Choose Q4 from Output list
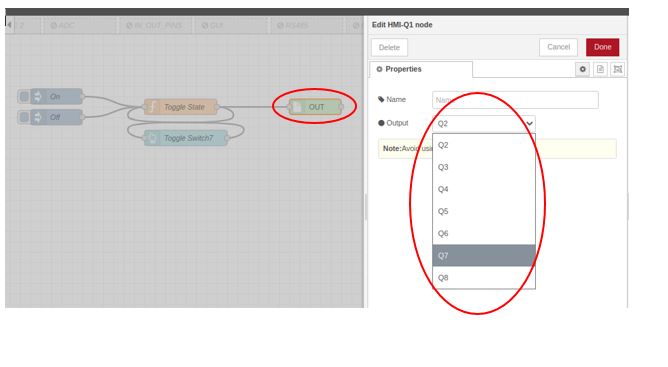Image resolution: width=668 pixels, height=367 pixels. coord(484,189)
